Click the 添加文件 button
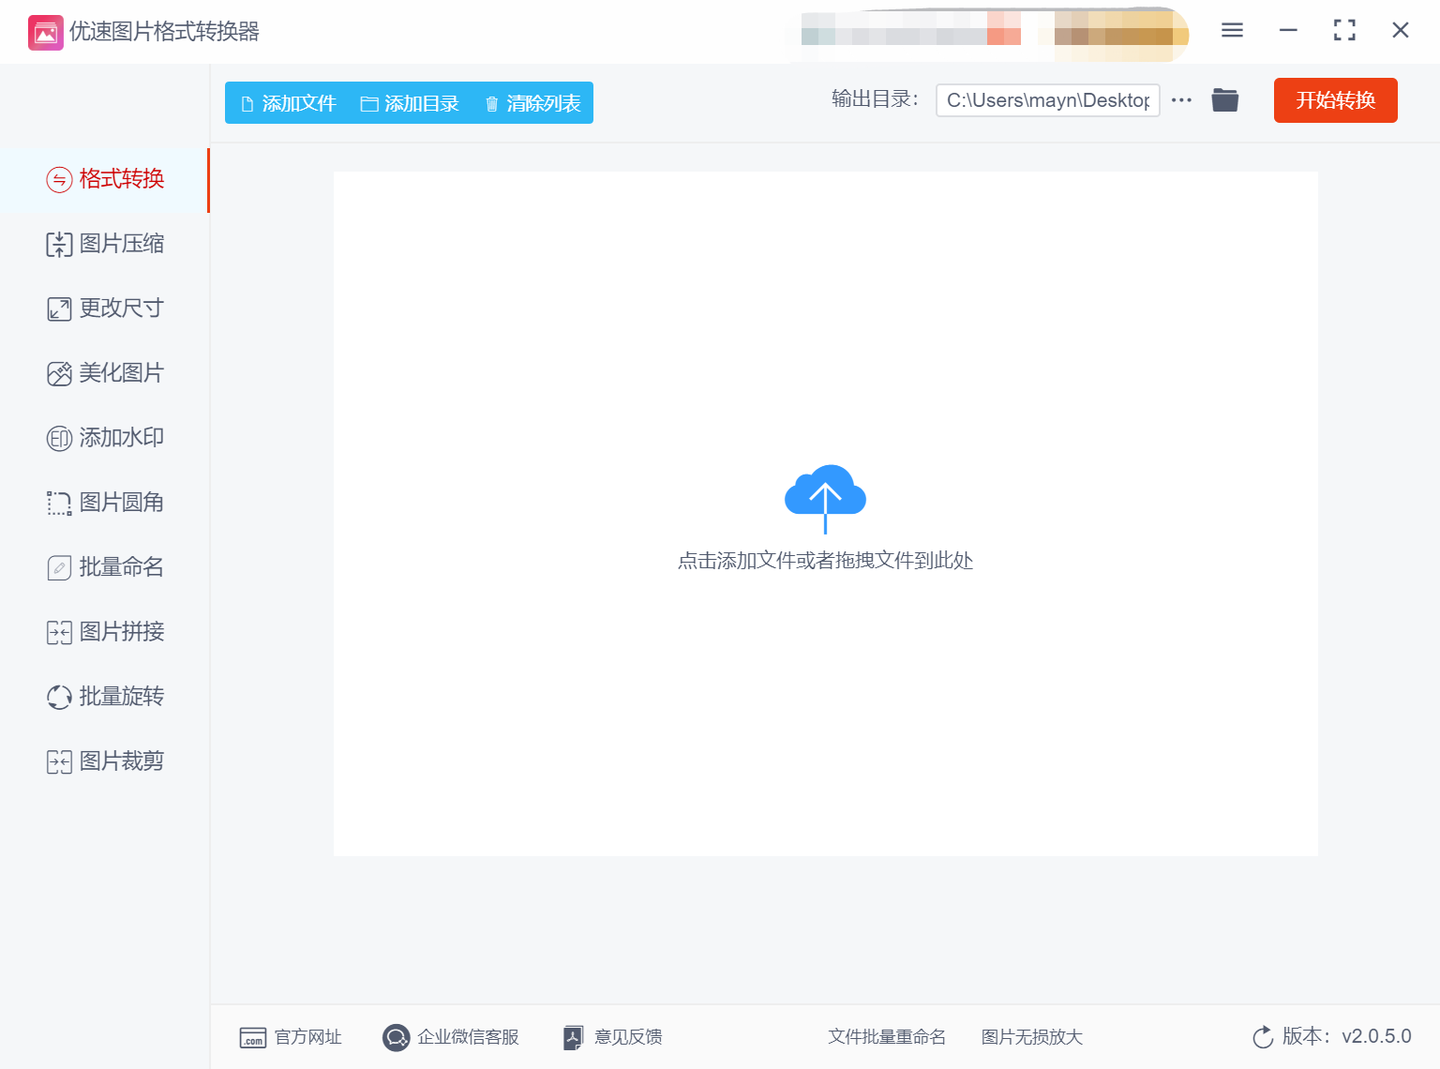Screen dimensions: 1440x1069 click(288, 104)
